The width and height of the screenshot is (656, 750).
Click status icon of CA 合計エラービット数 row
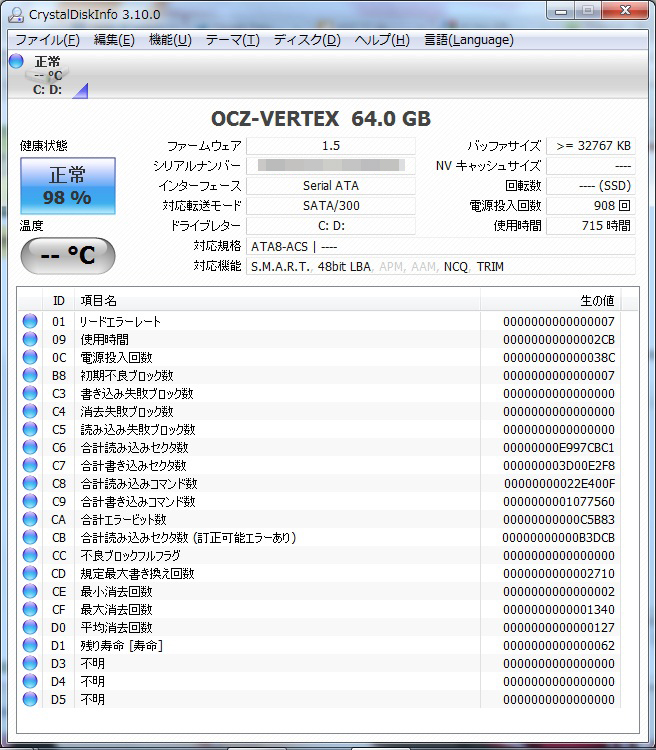coord(30,519)
